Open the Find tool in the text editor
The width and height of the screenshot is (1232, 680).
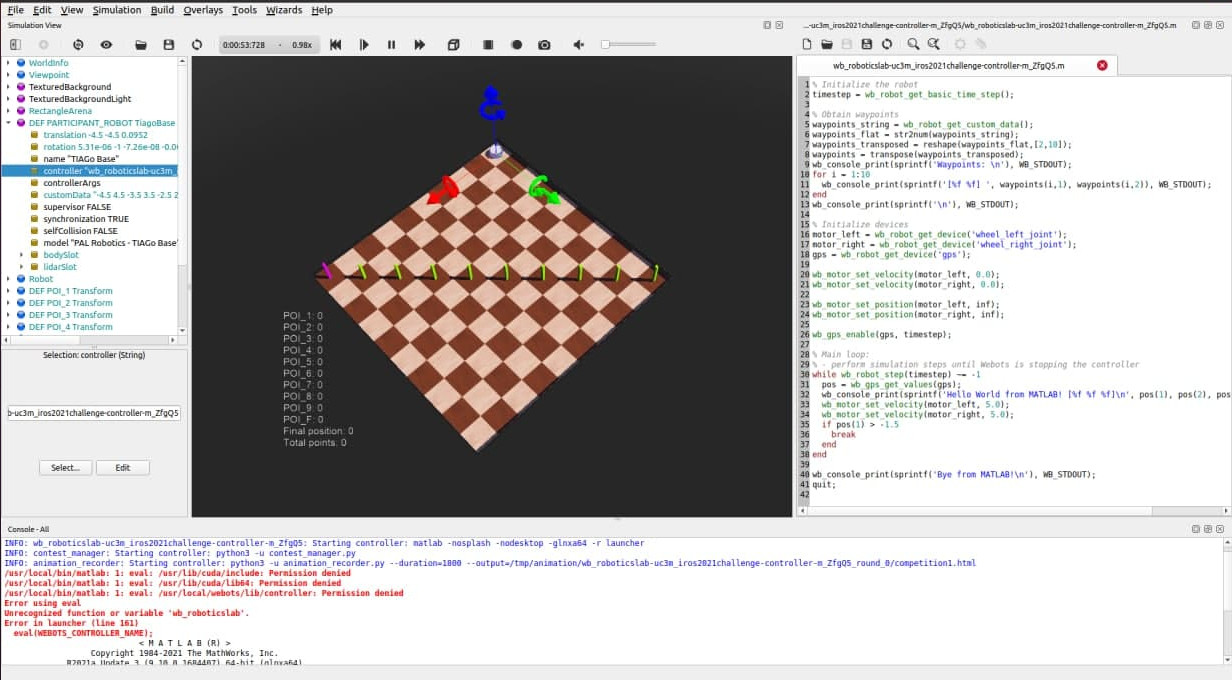pyautogui.click(x=913, y=44)
